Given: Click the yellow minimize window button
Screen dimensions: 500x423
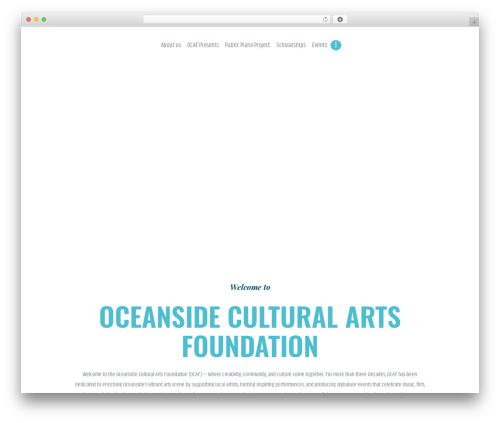Looking at the screenshot, I should pyautogui.click(x=36, y=20).
